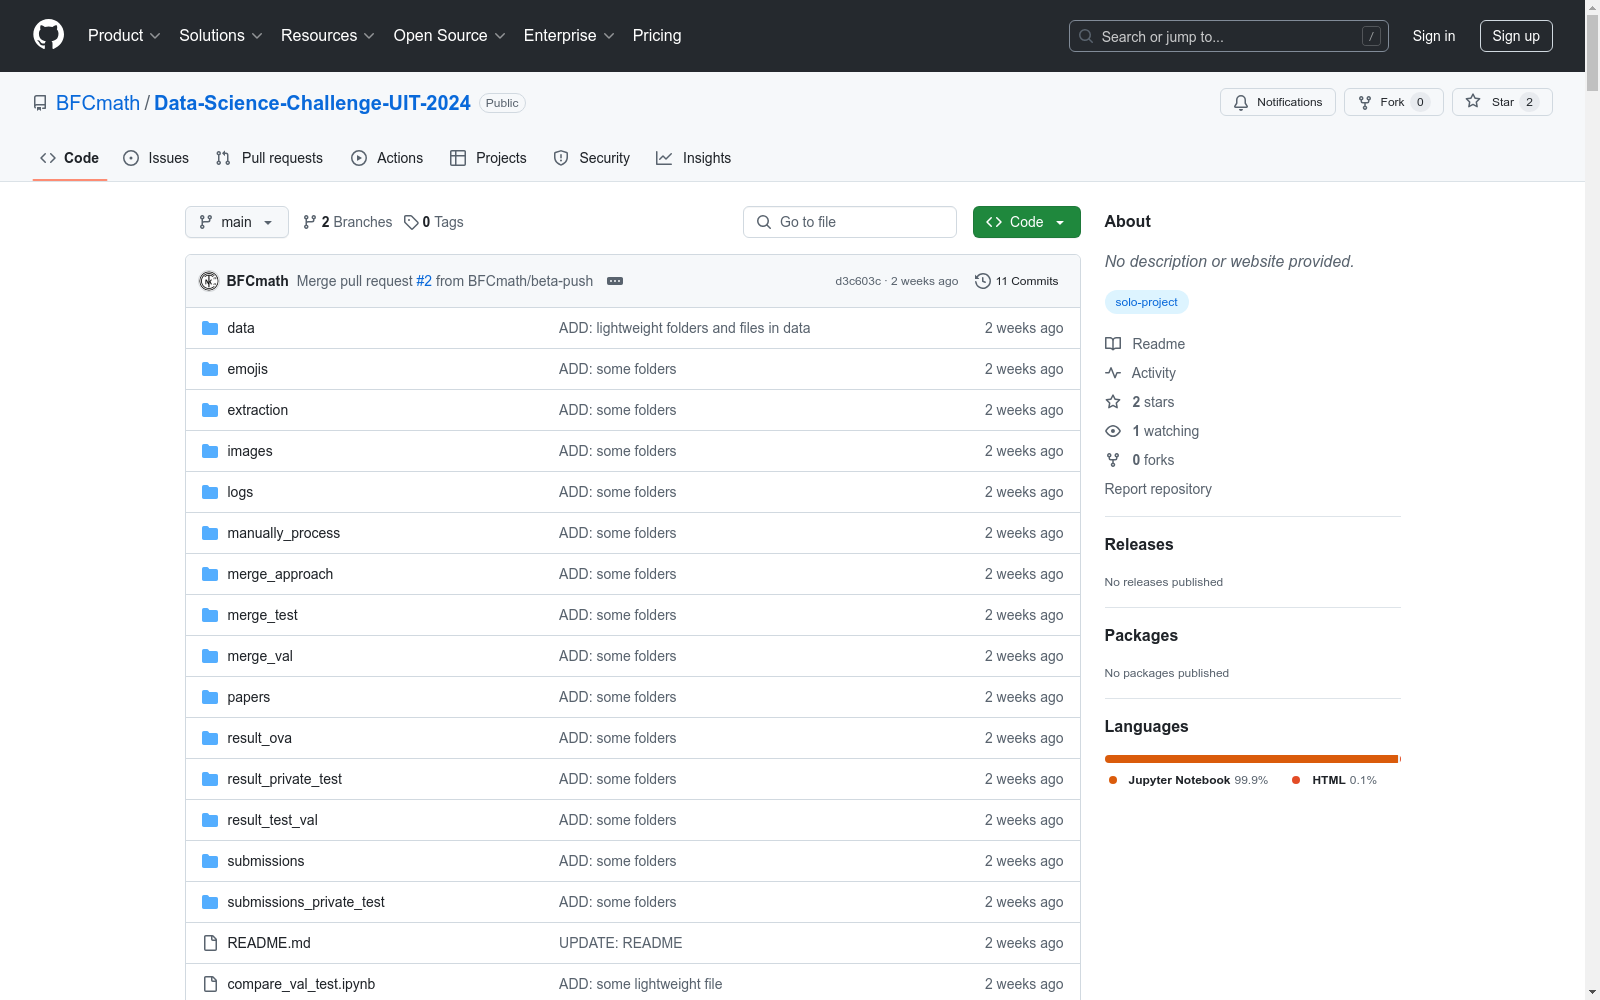Click the file icon for README.md
This screenshot has height=1000, width=1600.
210,943
